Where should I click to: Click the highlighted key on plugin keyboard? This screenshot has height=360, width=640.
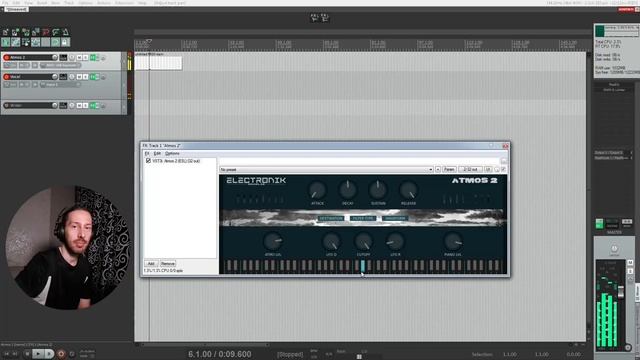tap(362, 266)
